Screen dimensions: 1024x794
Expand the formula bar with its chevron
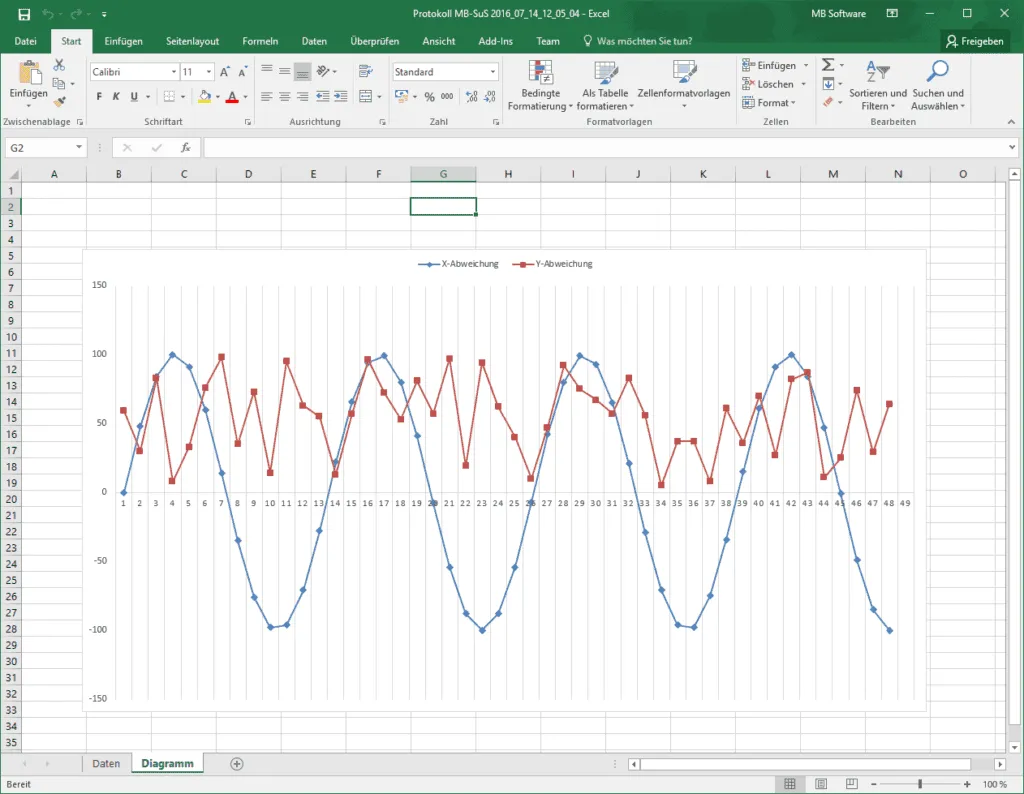click(1012, 148)
